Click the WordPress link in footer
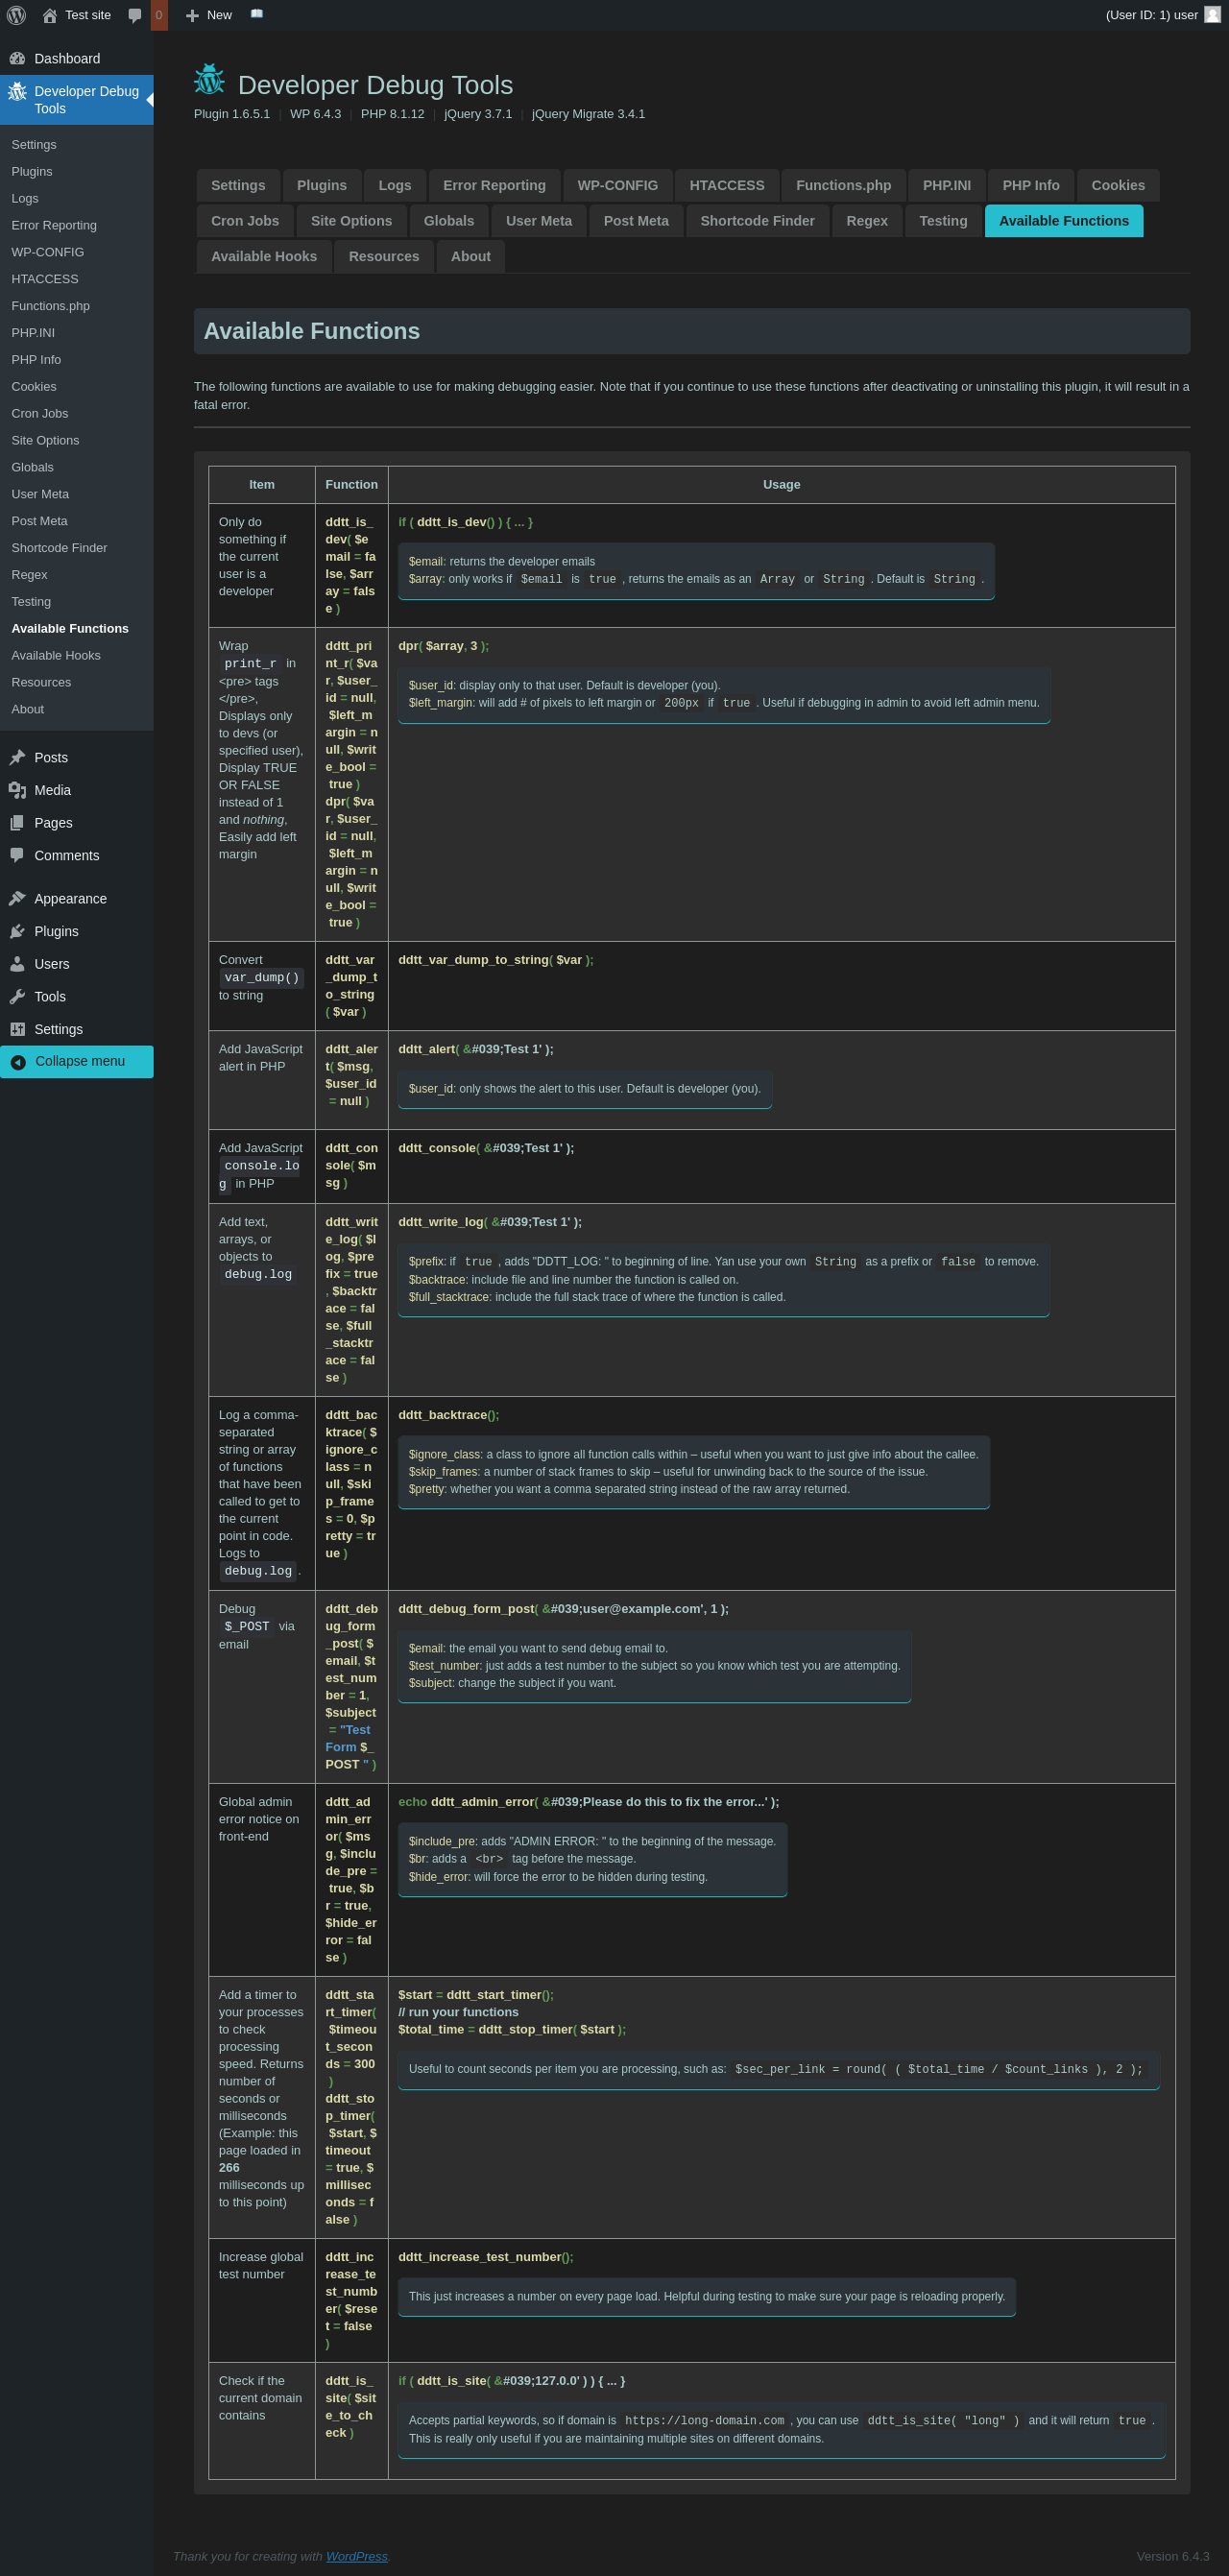 tap(356, 2555)
